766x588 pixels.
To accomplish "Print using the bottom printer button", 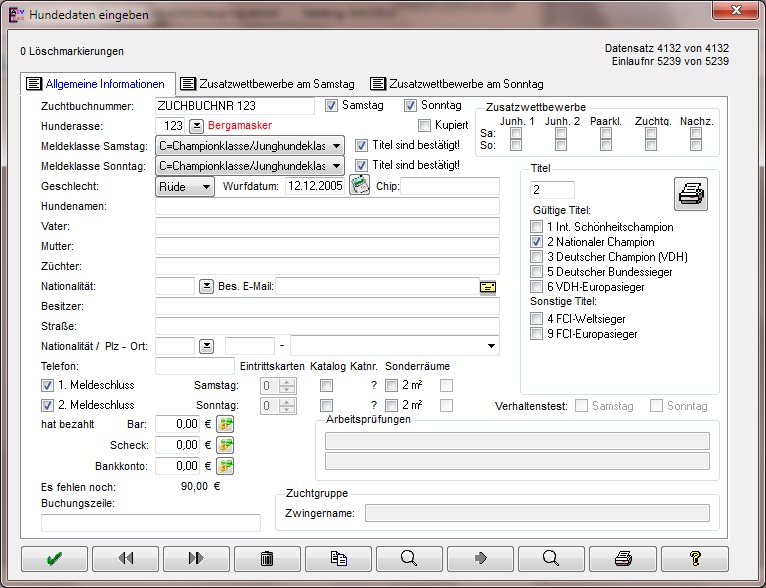I will coord(622,559).
